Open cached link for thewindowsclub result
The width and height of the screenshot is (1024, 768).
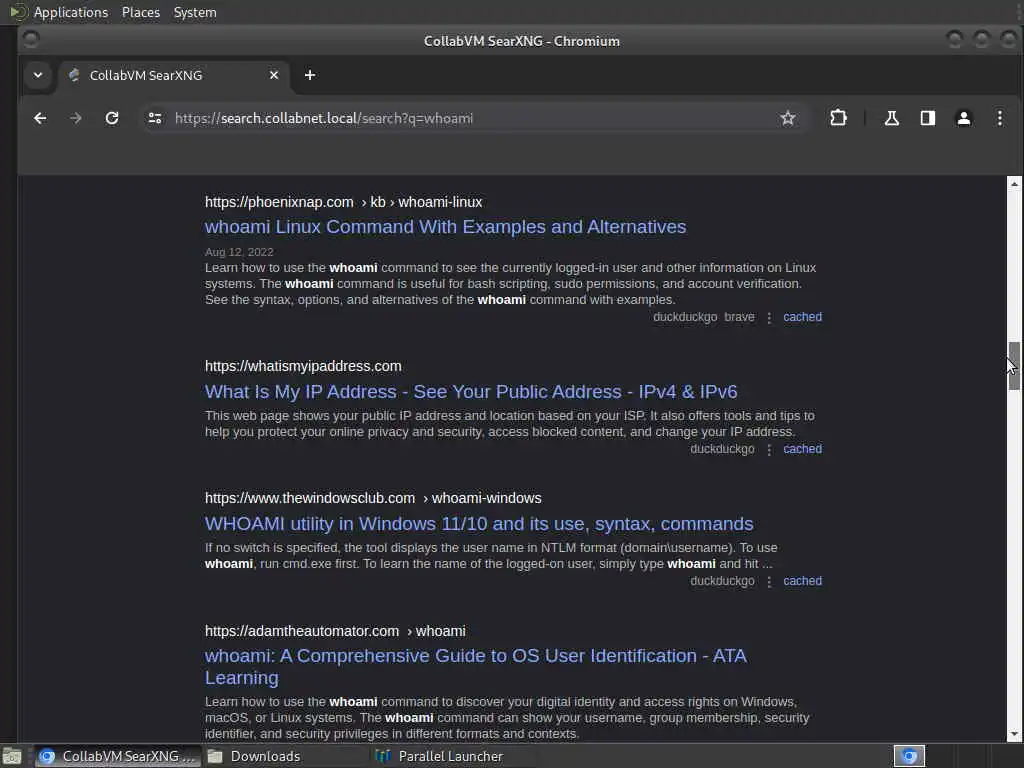803,581
